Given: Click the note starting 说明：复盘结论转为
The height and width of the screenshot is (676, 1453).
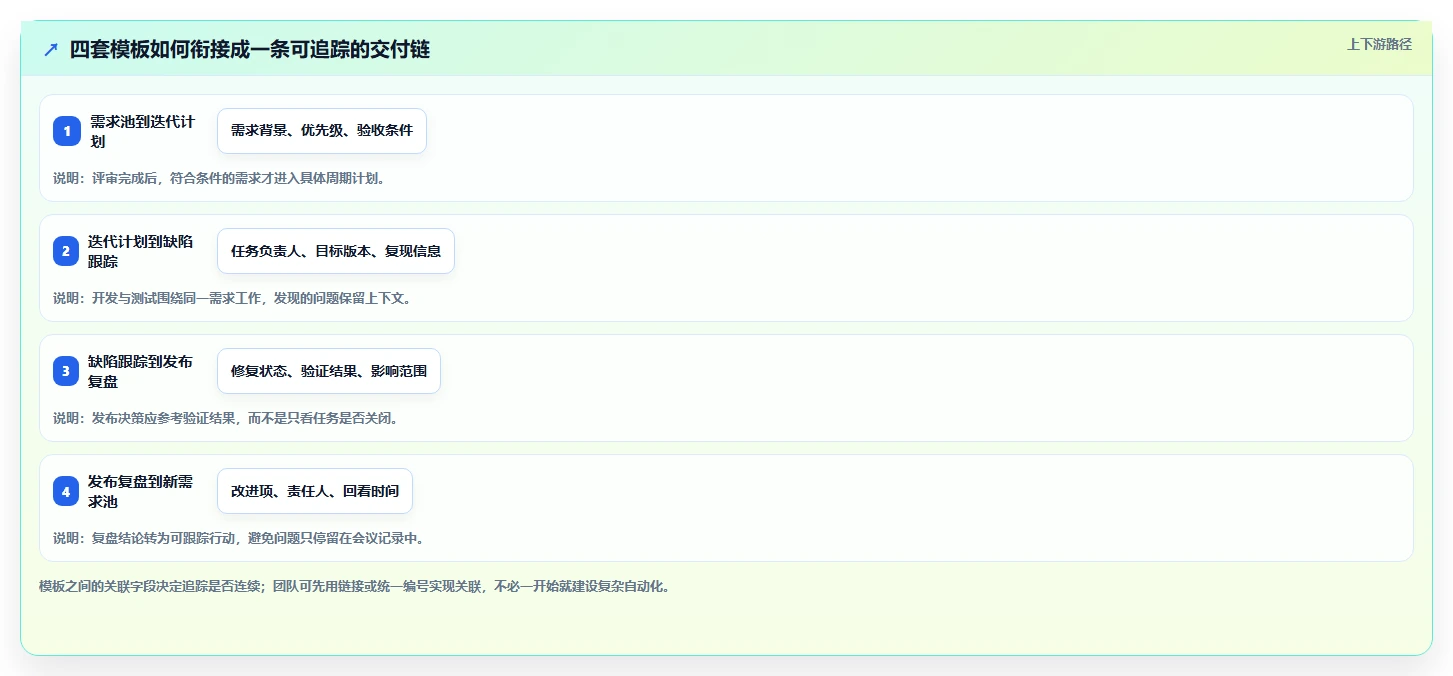Looking at the screenshot, I should (239, 538).
